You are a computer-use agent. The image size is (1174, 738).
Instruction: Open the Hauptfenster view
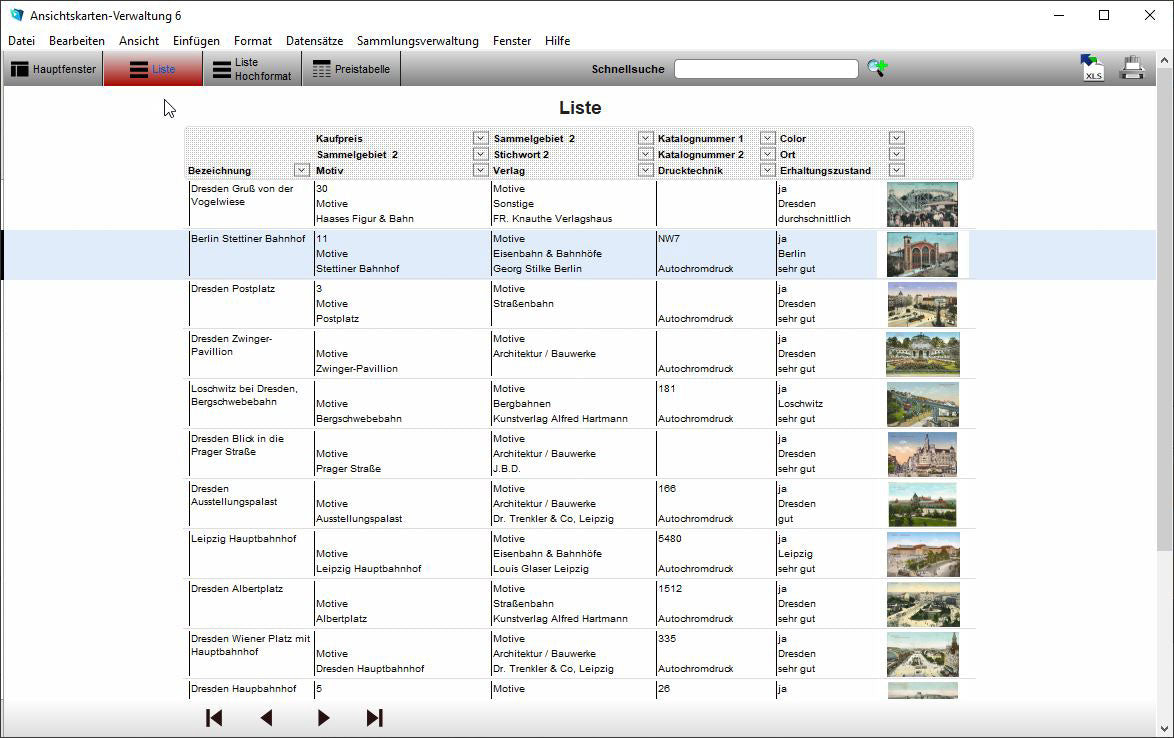coord(53,69)
